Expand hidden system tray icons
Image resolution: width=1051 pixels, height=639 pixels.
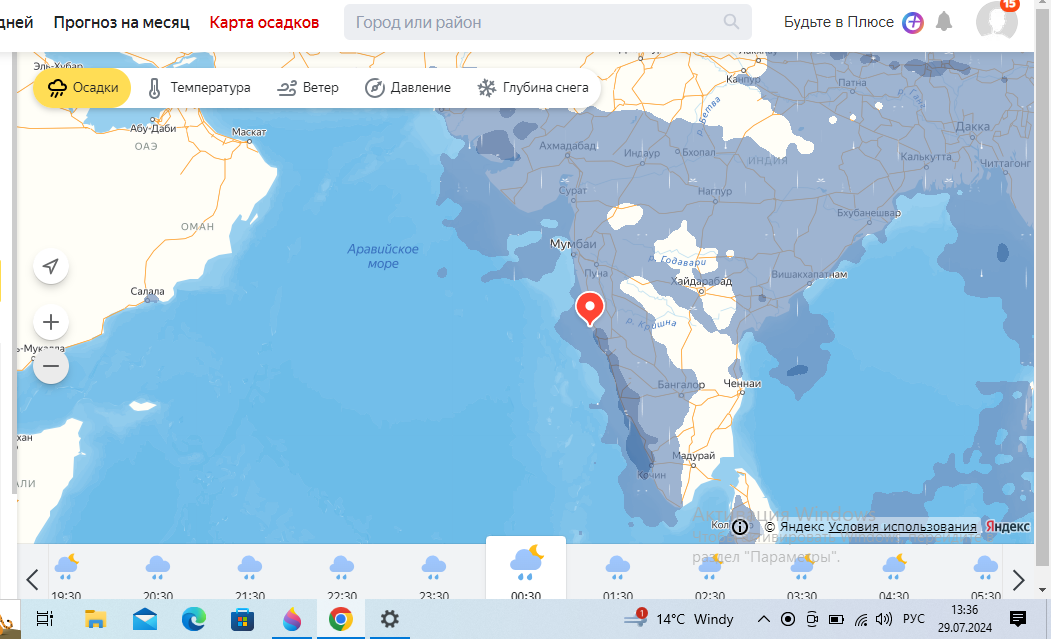(x=763, y=619)
